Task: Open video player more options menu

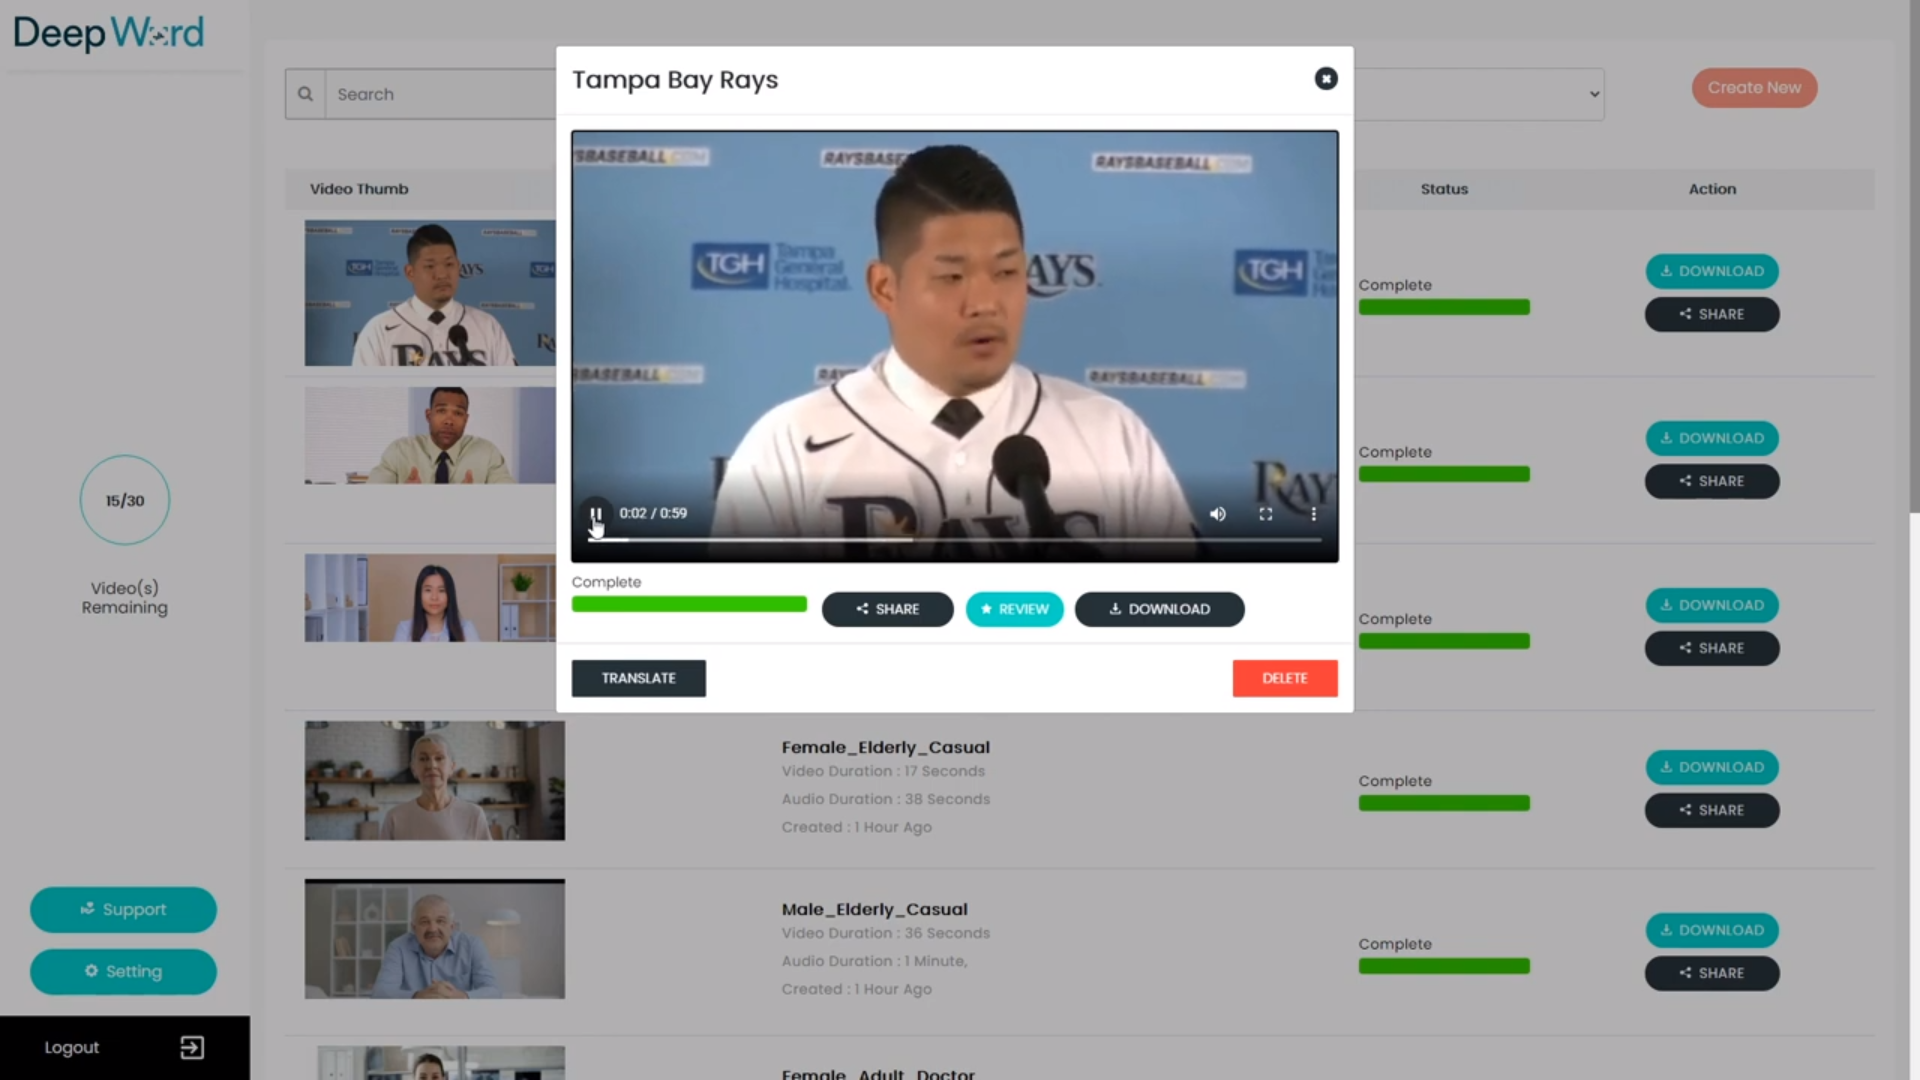Action: tap(1313, 514)
